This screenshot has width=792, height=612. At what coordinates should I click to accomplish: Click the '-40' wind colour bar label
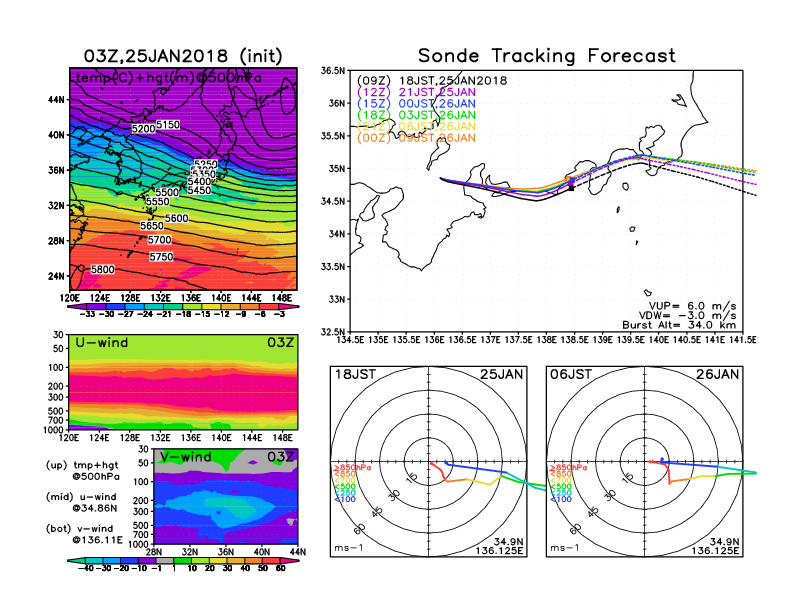click(85, 569)
